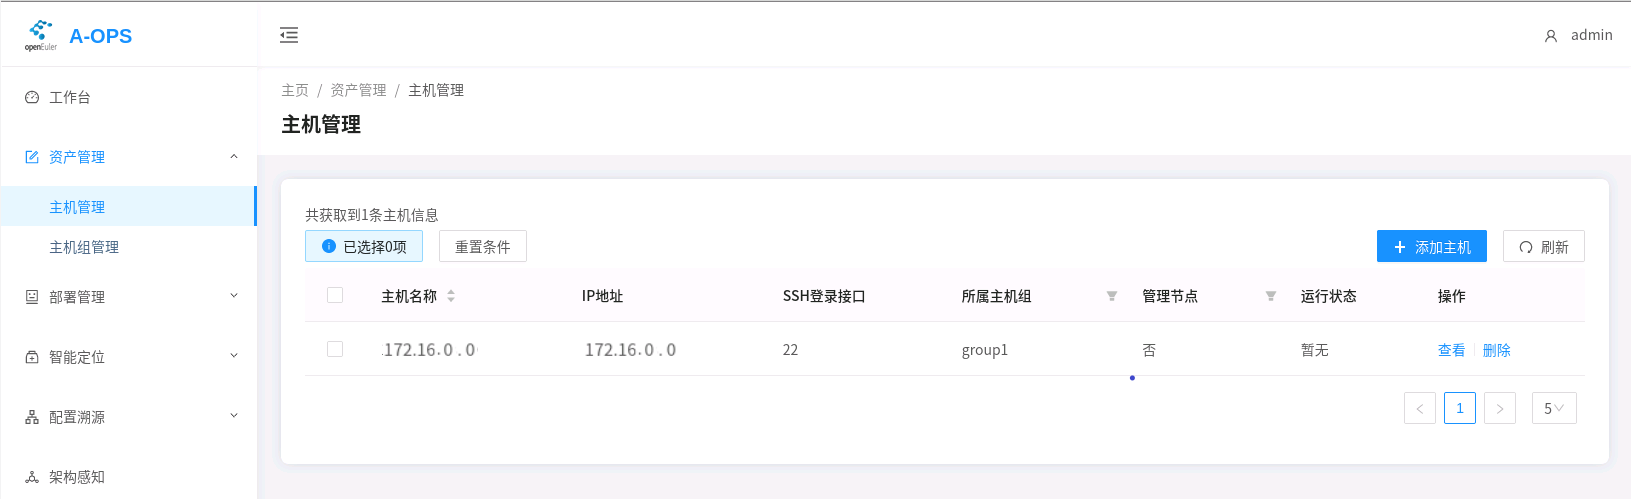
Task: Click the admin user avatar icon
Action: 1551,36
